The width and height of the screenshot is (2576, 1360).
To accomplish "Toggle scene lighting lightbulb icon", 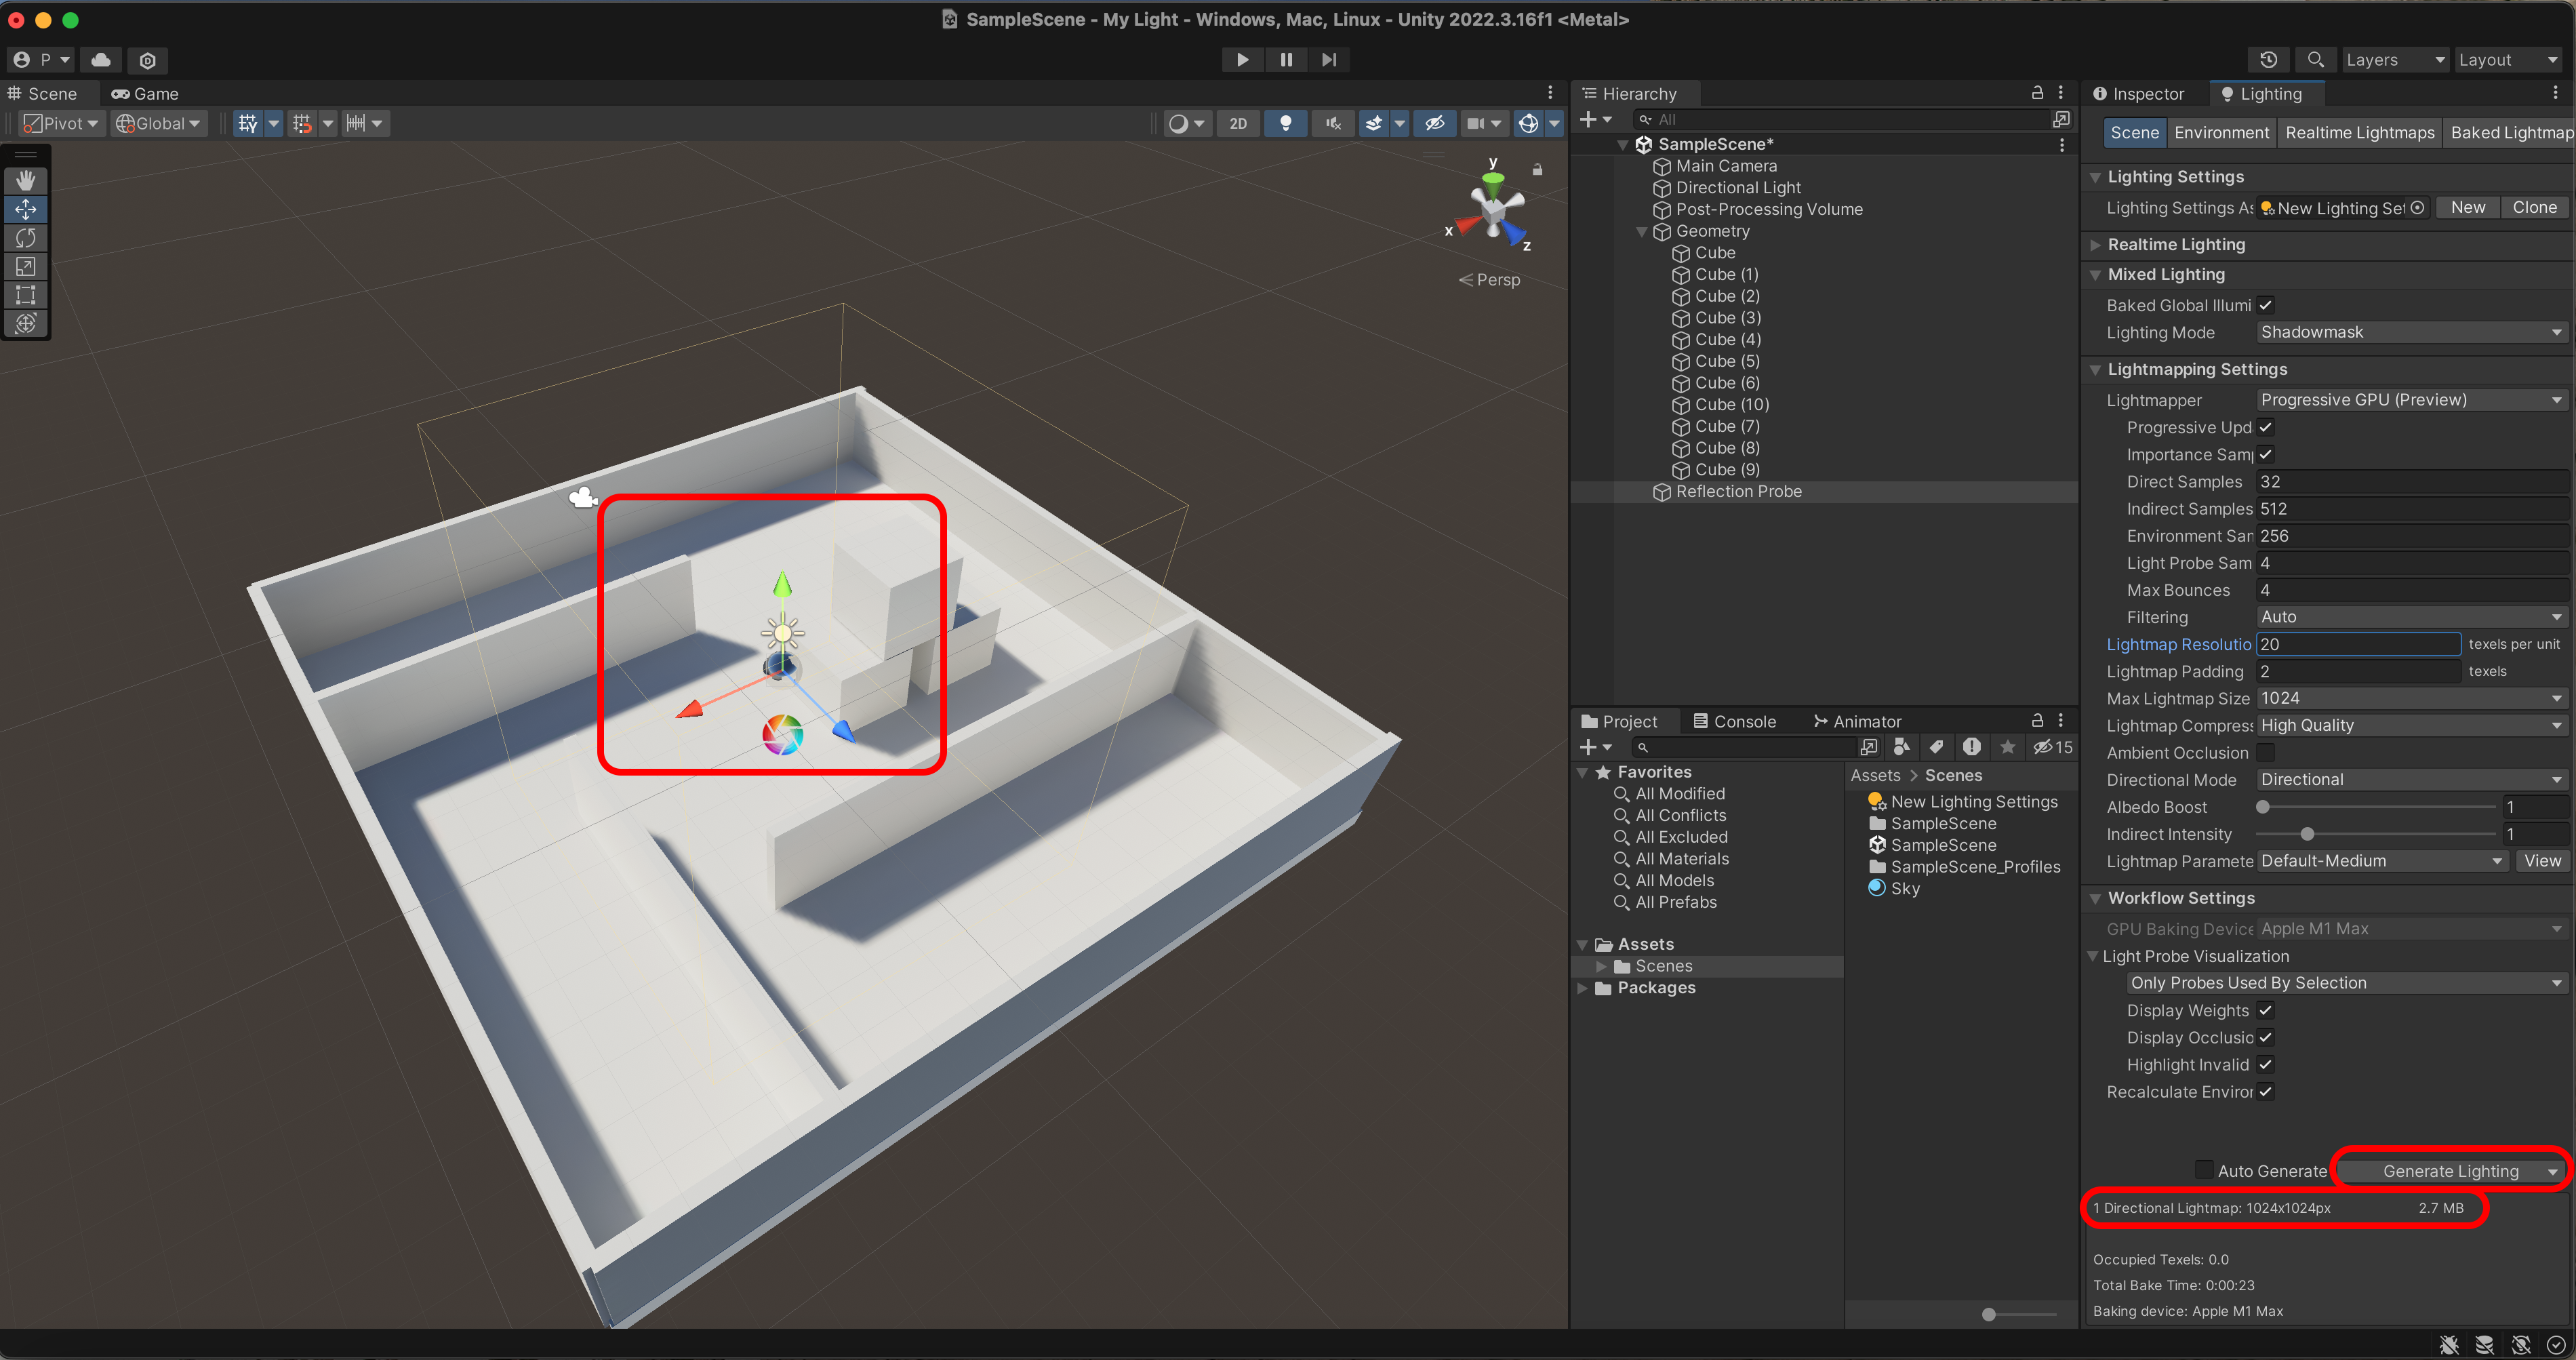I will (x=1286, y=123).
